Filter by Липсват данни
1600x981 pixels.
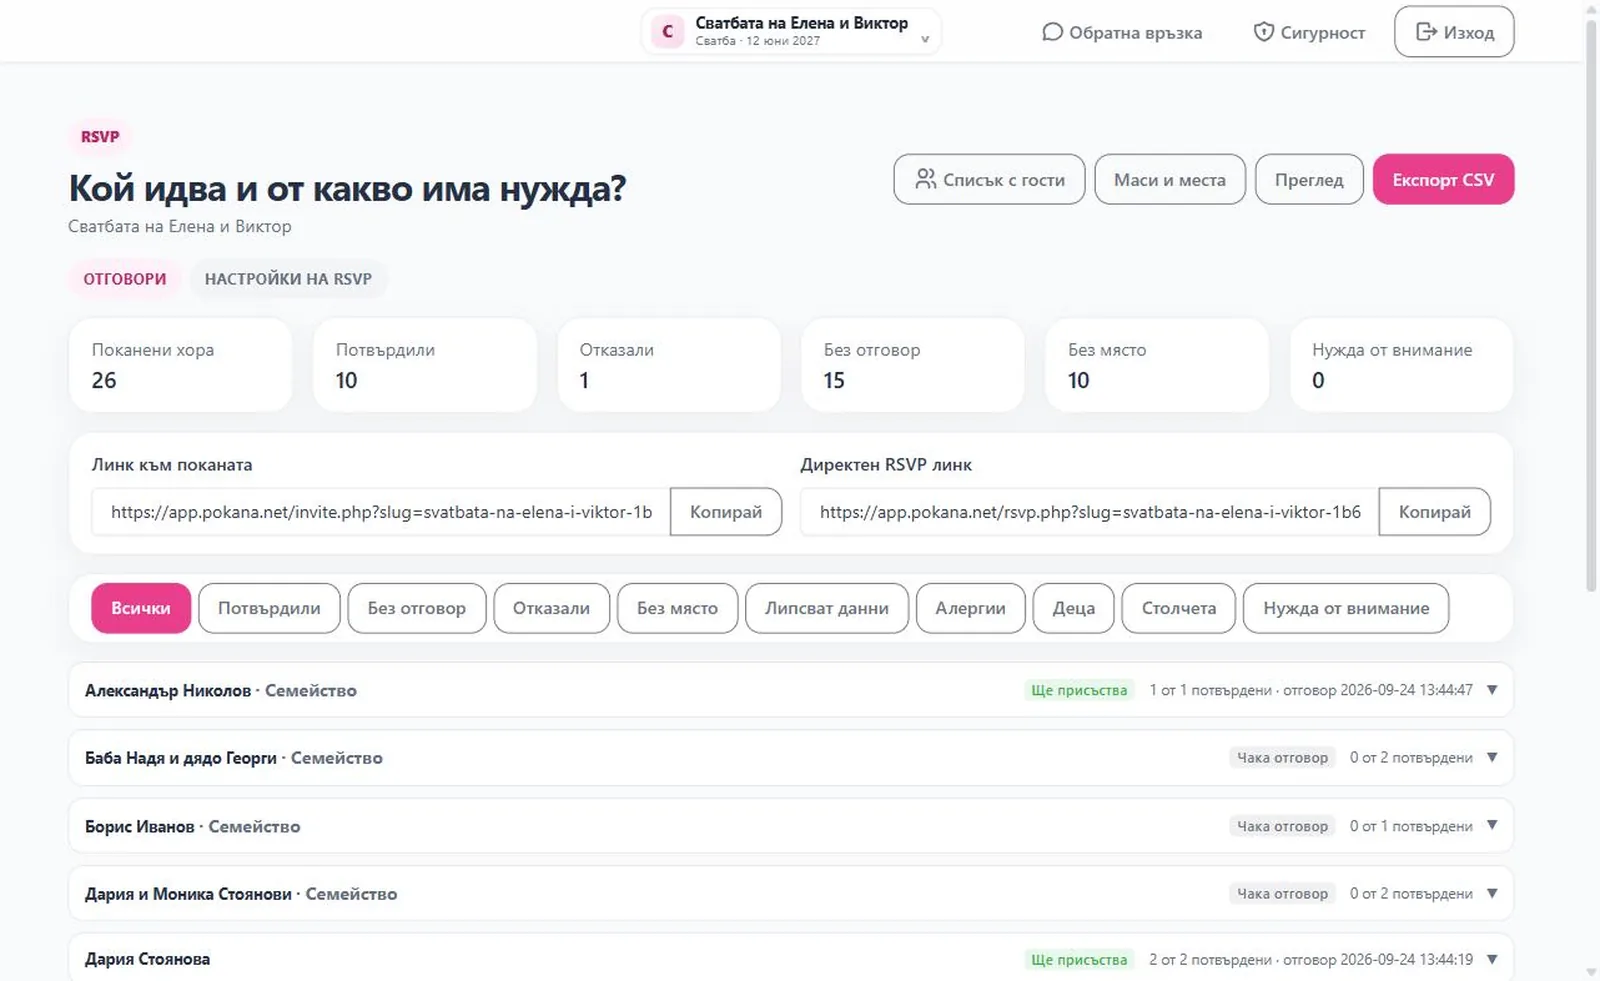[x=827, y=608]
